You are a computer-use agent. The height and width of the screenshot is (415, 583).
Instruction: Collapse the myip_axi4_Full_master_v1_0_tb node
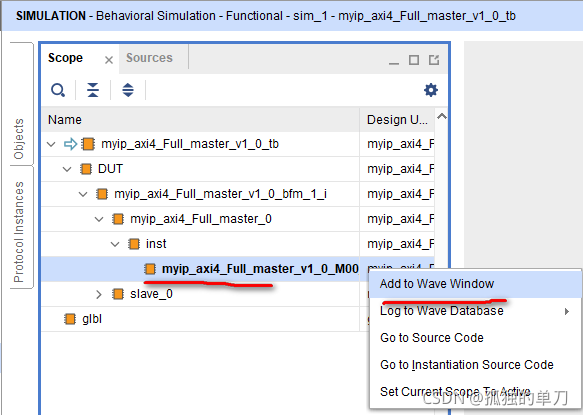pyautogui.click(x=51, y=144)
